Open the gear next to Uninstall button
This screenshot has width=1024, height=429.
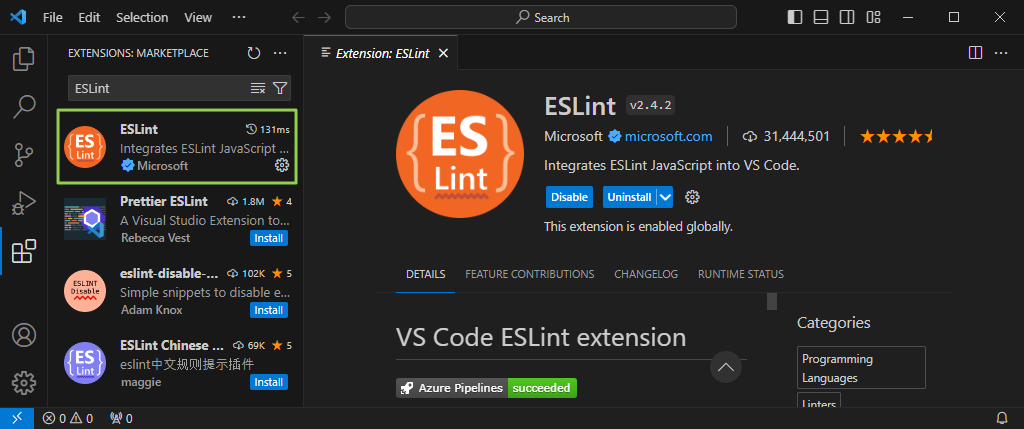tap(692, 197)
